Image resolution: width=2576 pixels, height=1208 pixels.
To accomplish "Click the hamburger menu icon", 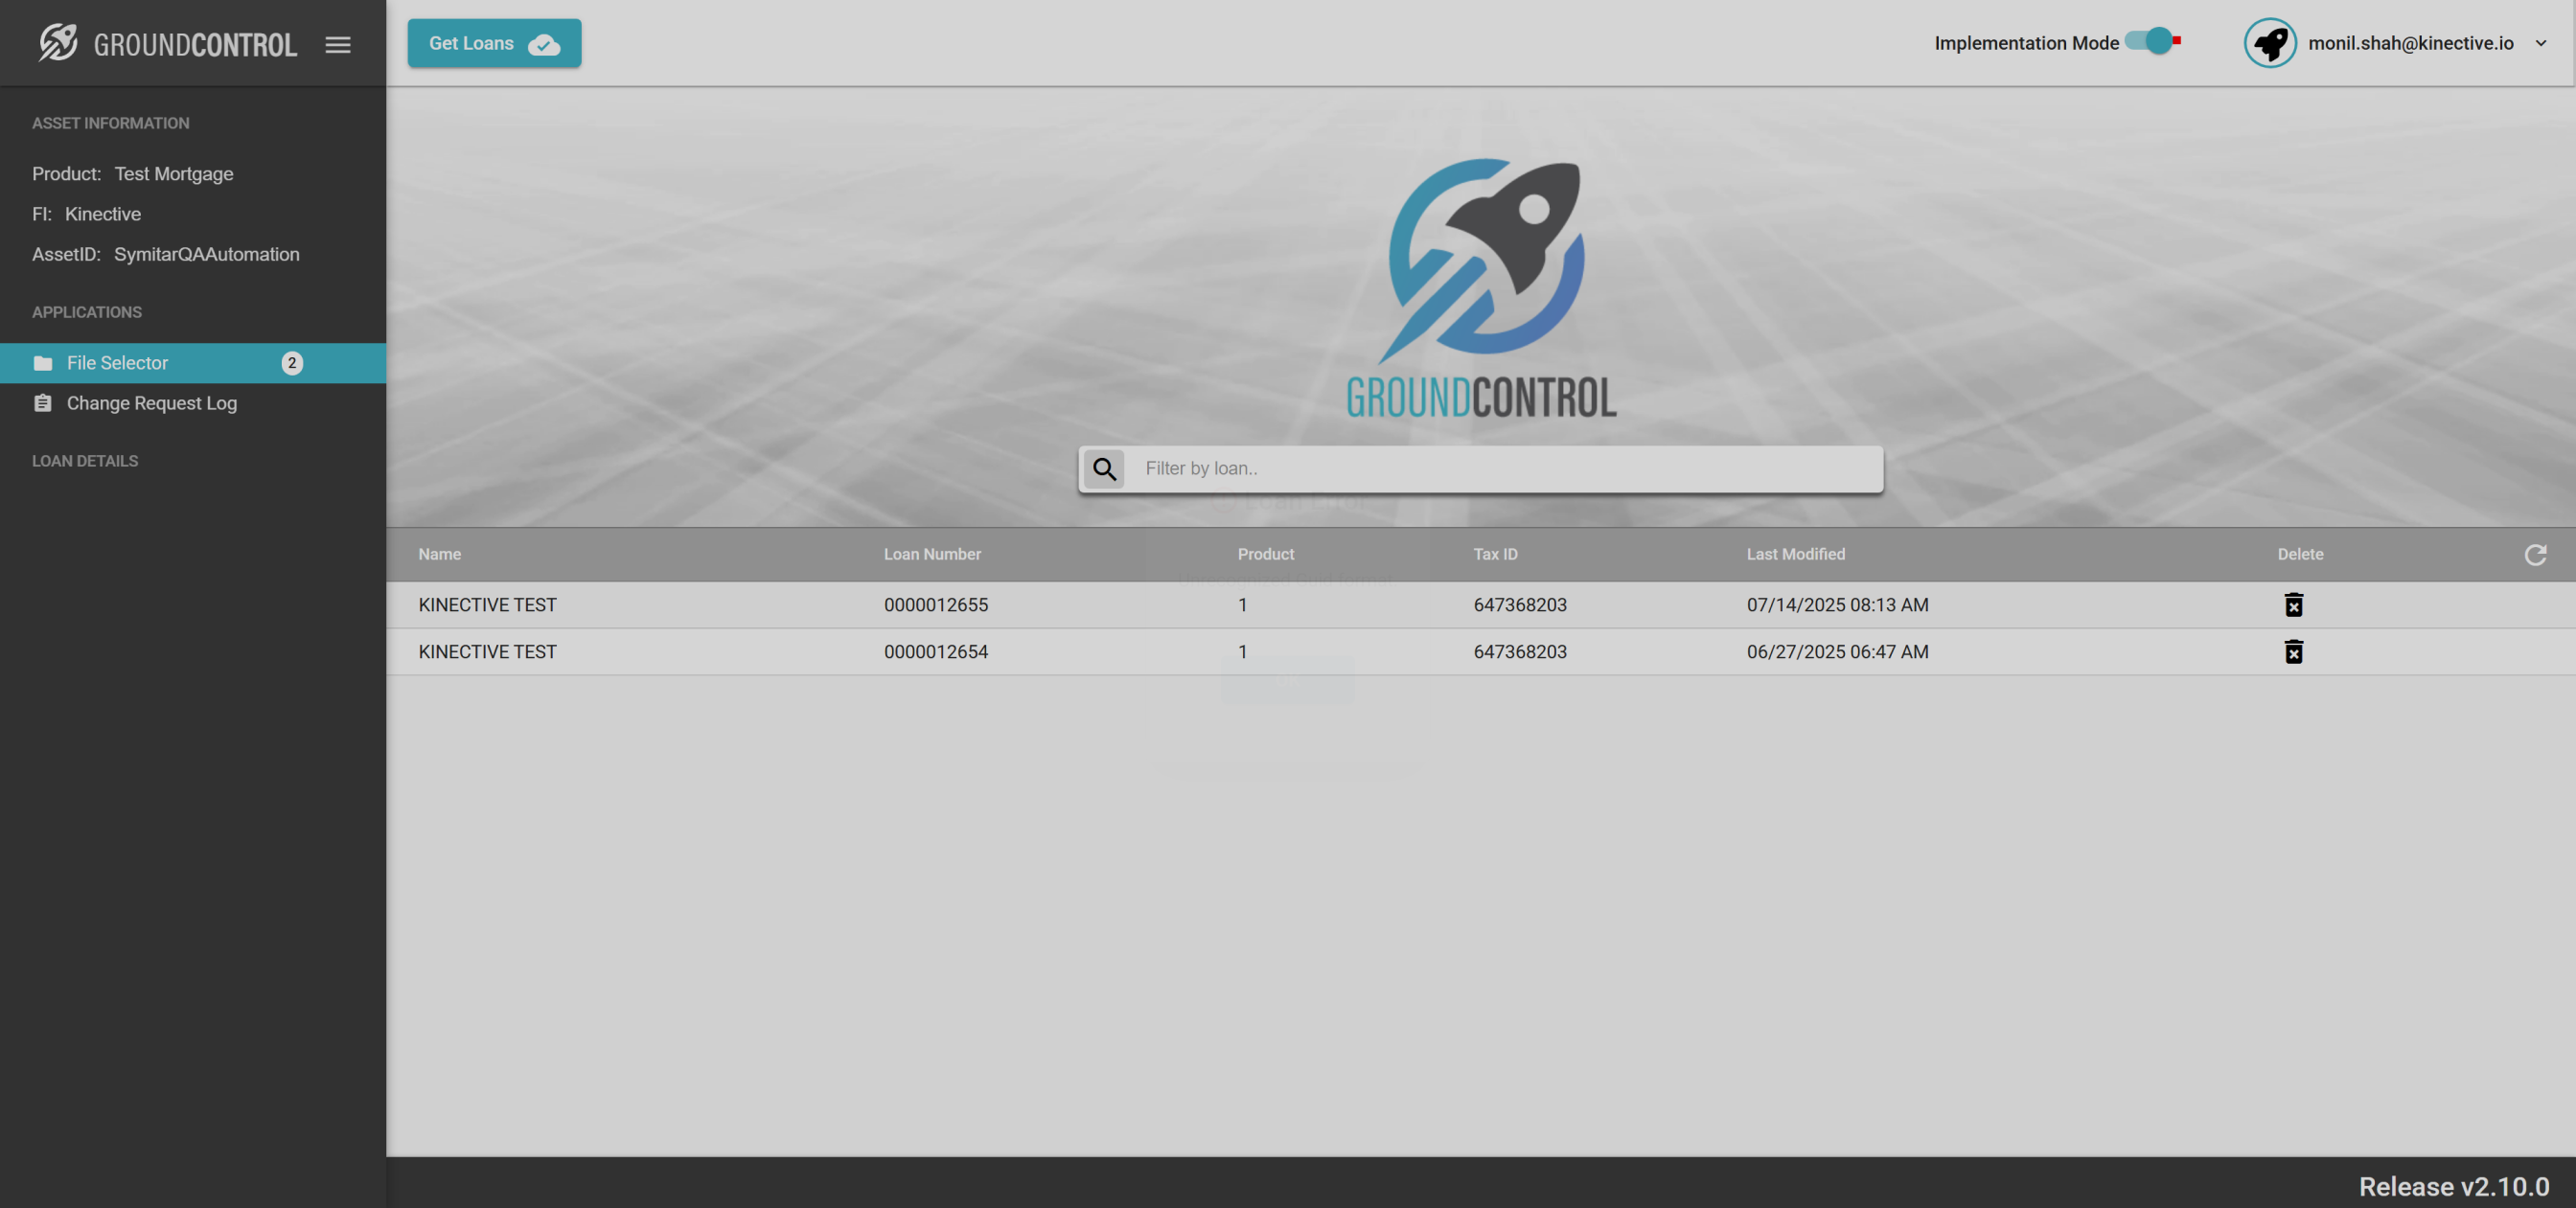I will pyautogui.click(x=338, y=44).
